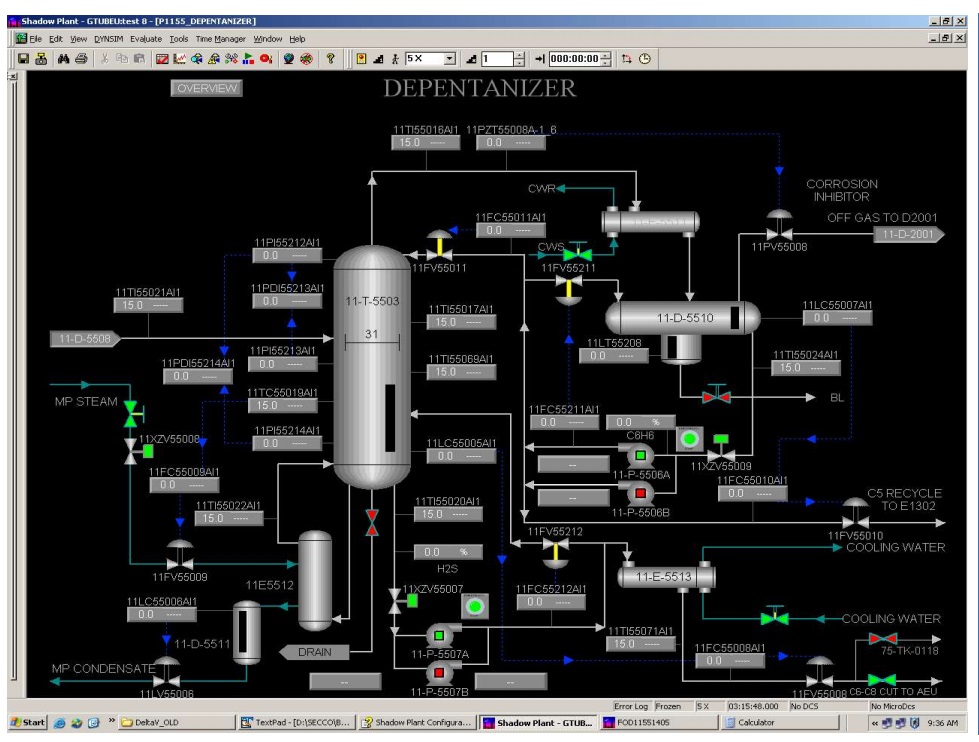Open the Time Manager menu
The image size is (979, 742).
(x=220, y=39)
